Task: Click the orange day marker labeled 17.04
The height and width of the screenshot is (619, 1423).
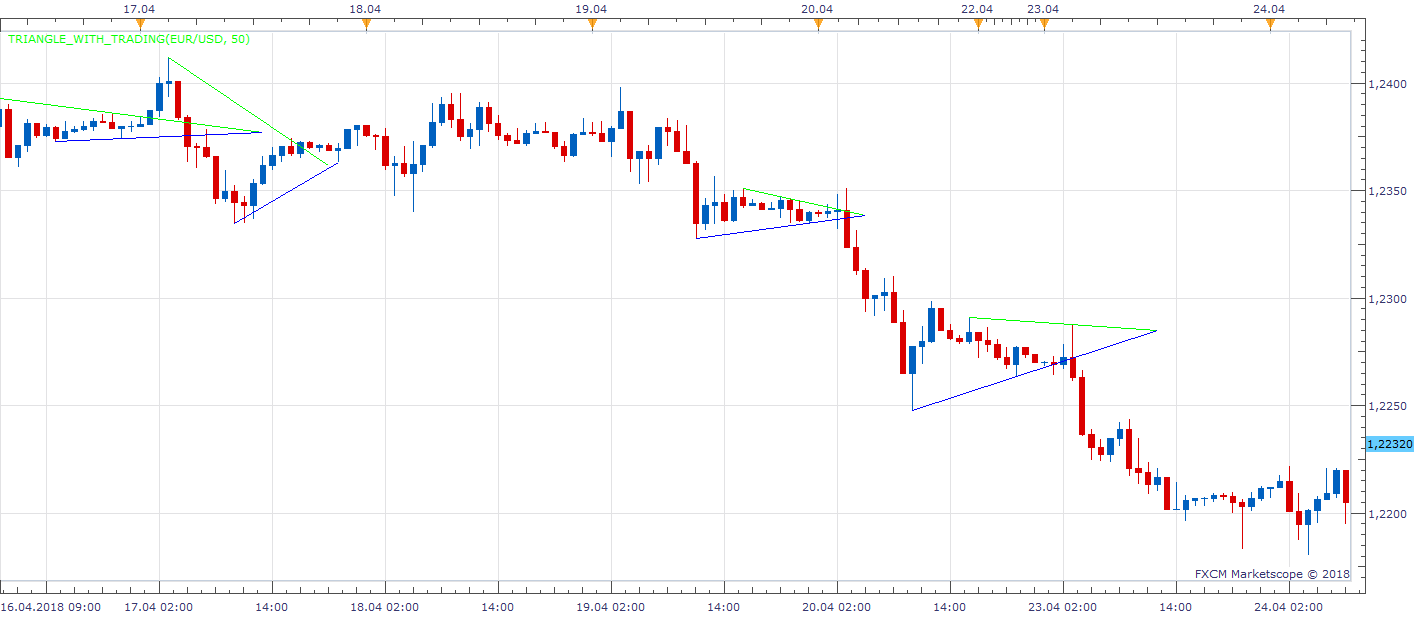Action: [140, 24]
